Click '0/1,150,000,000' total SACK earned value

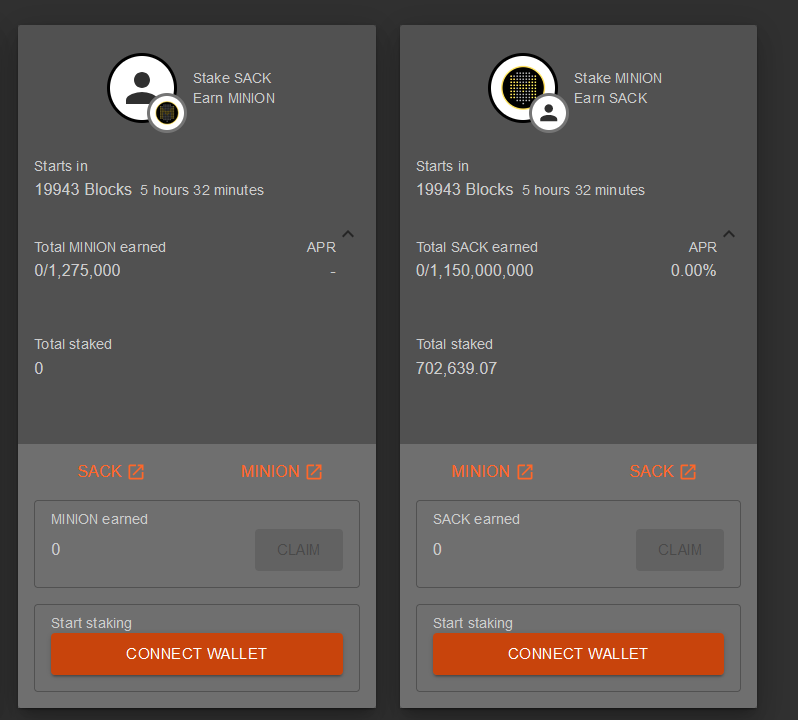pos(474,270)
